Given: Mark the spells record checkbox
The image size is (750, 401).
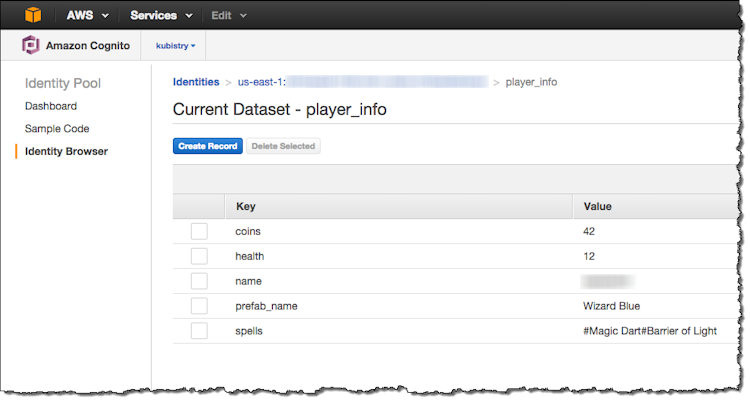Looking at the screenshot, I should point(199,331).
